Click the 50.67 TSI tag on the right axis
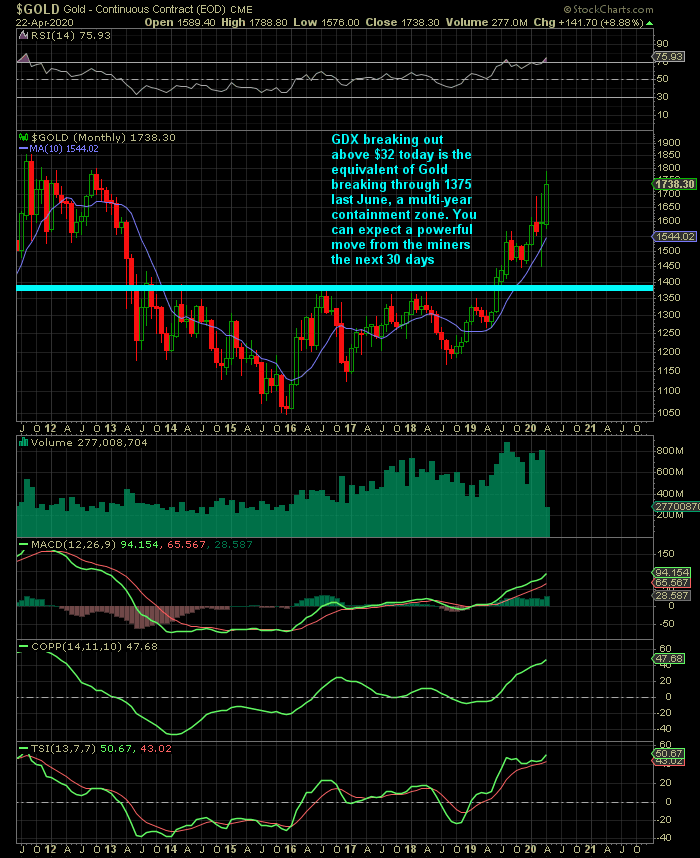This screenshot has width=700, height=858. (x=669, y=753)
